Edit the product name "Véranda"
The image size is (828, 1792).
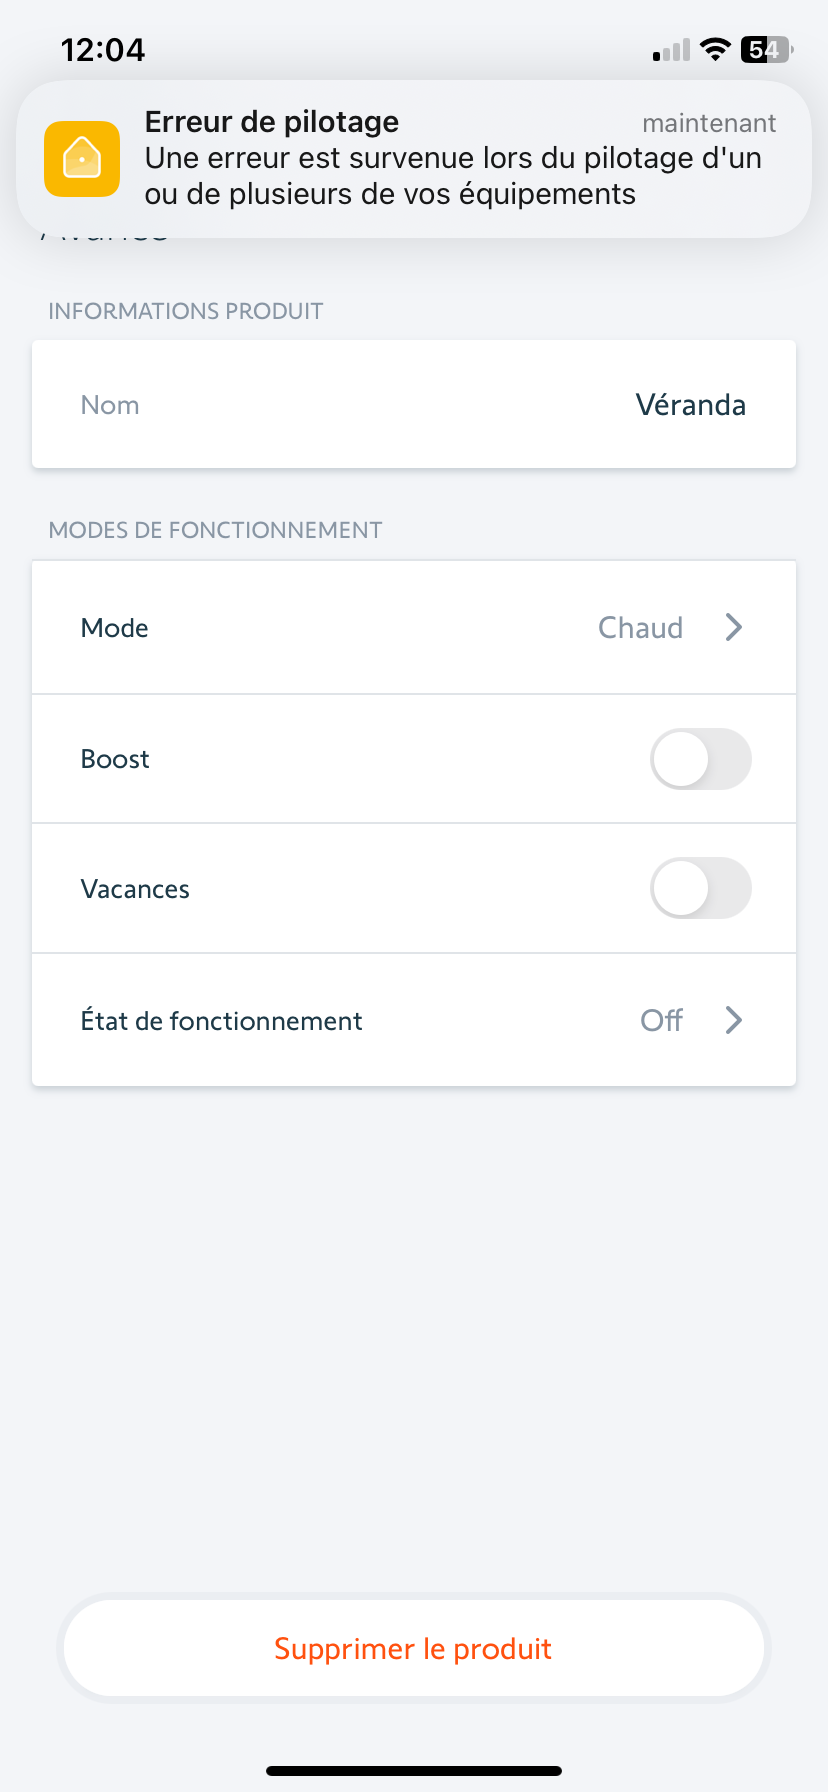pos(690,405)
